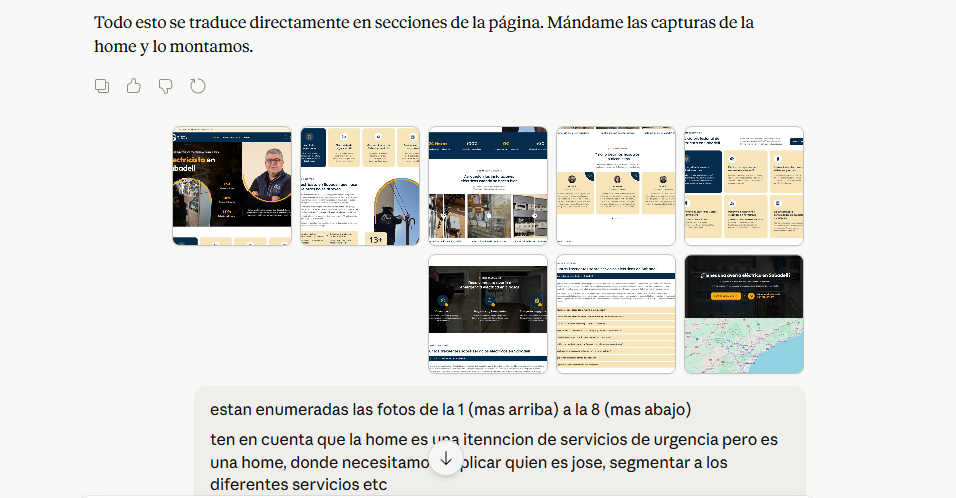Open thumbnail with beige service cards grid
Image resolution: width=956 pixels, height=498 pixels.
point(744,186)
